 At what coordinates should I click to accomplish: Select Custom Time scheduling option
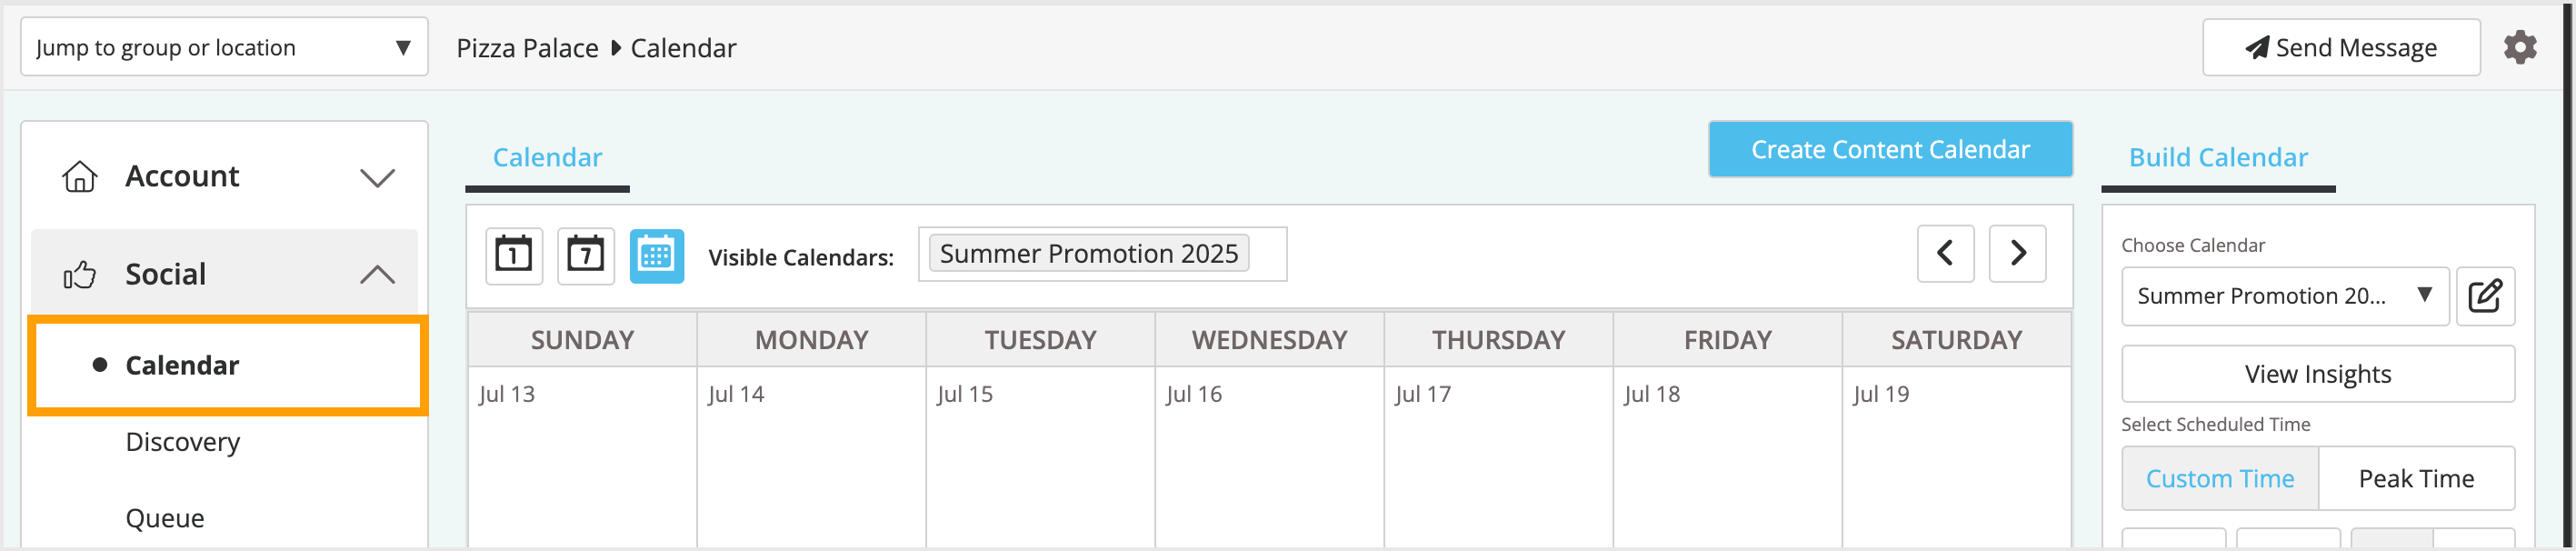point(2219,478)
